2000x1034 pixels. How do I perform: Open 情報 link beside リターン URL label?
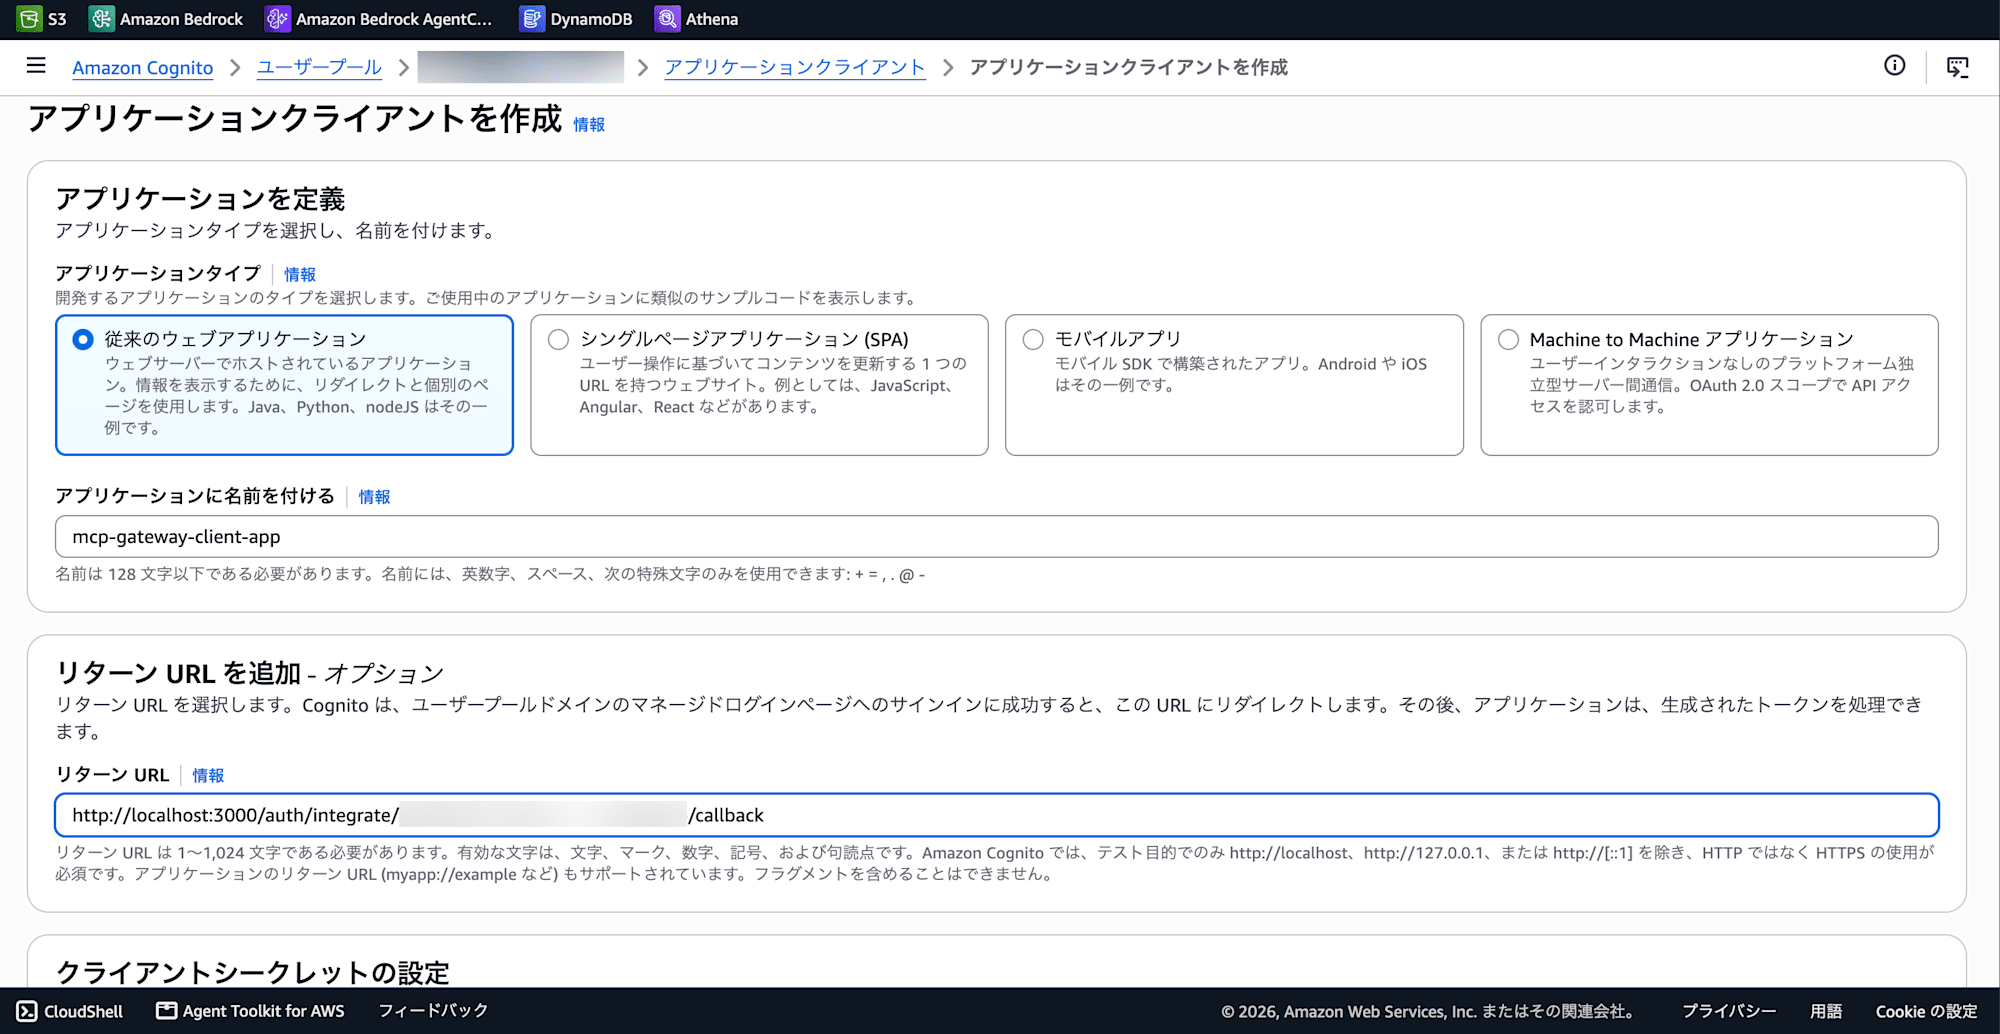click(208, 775)
